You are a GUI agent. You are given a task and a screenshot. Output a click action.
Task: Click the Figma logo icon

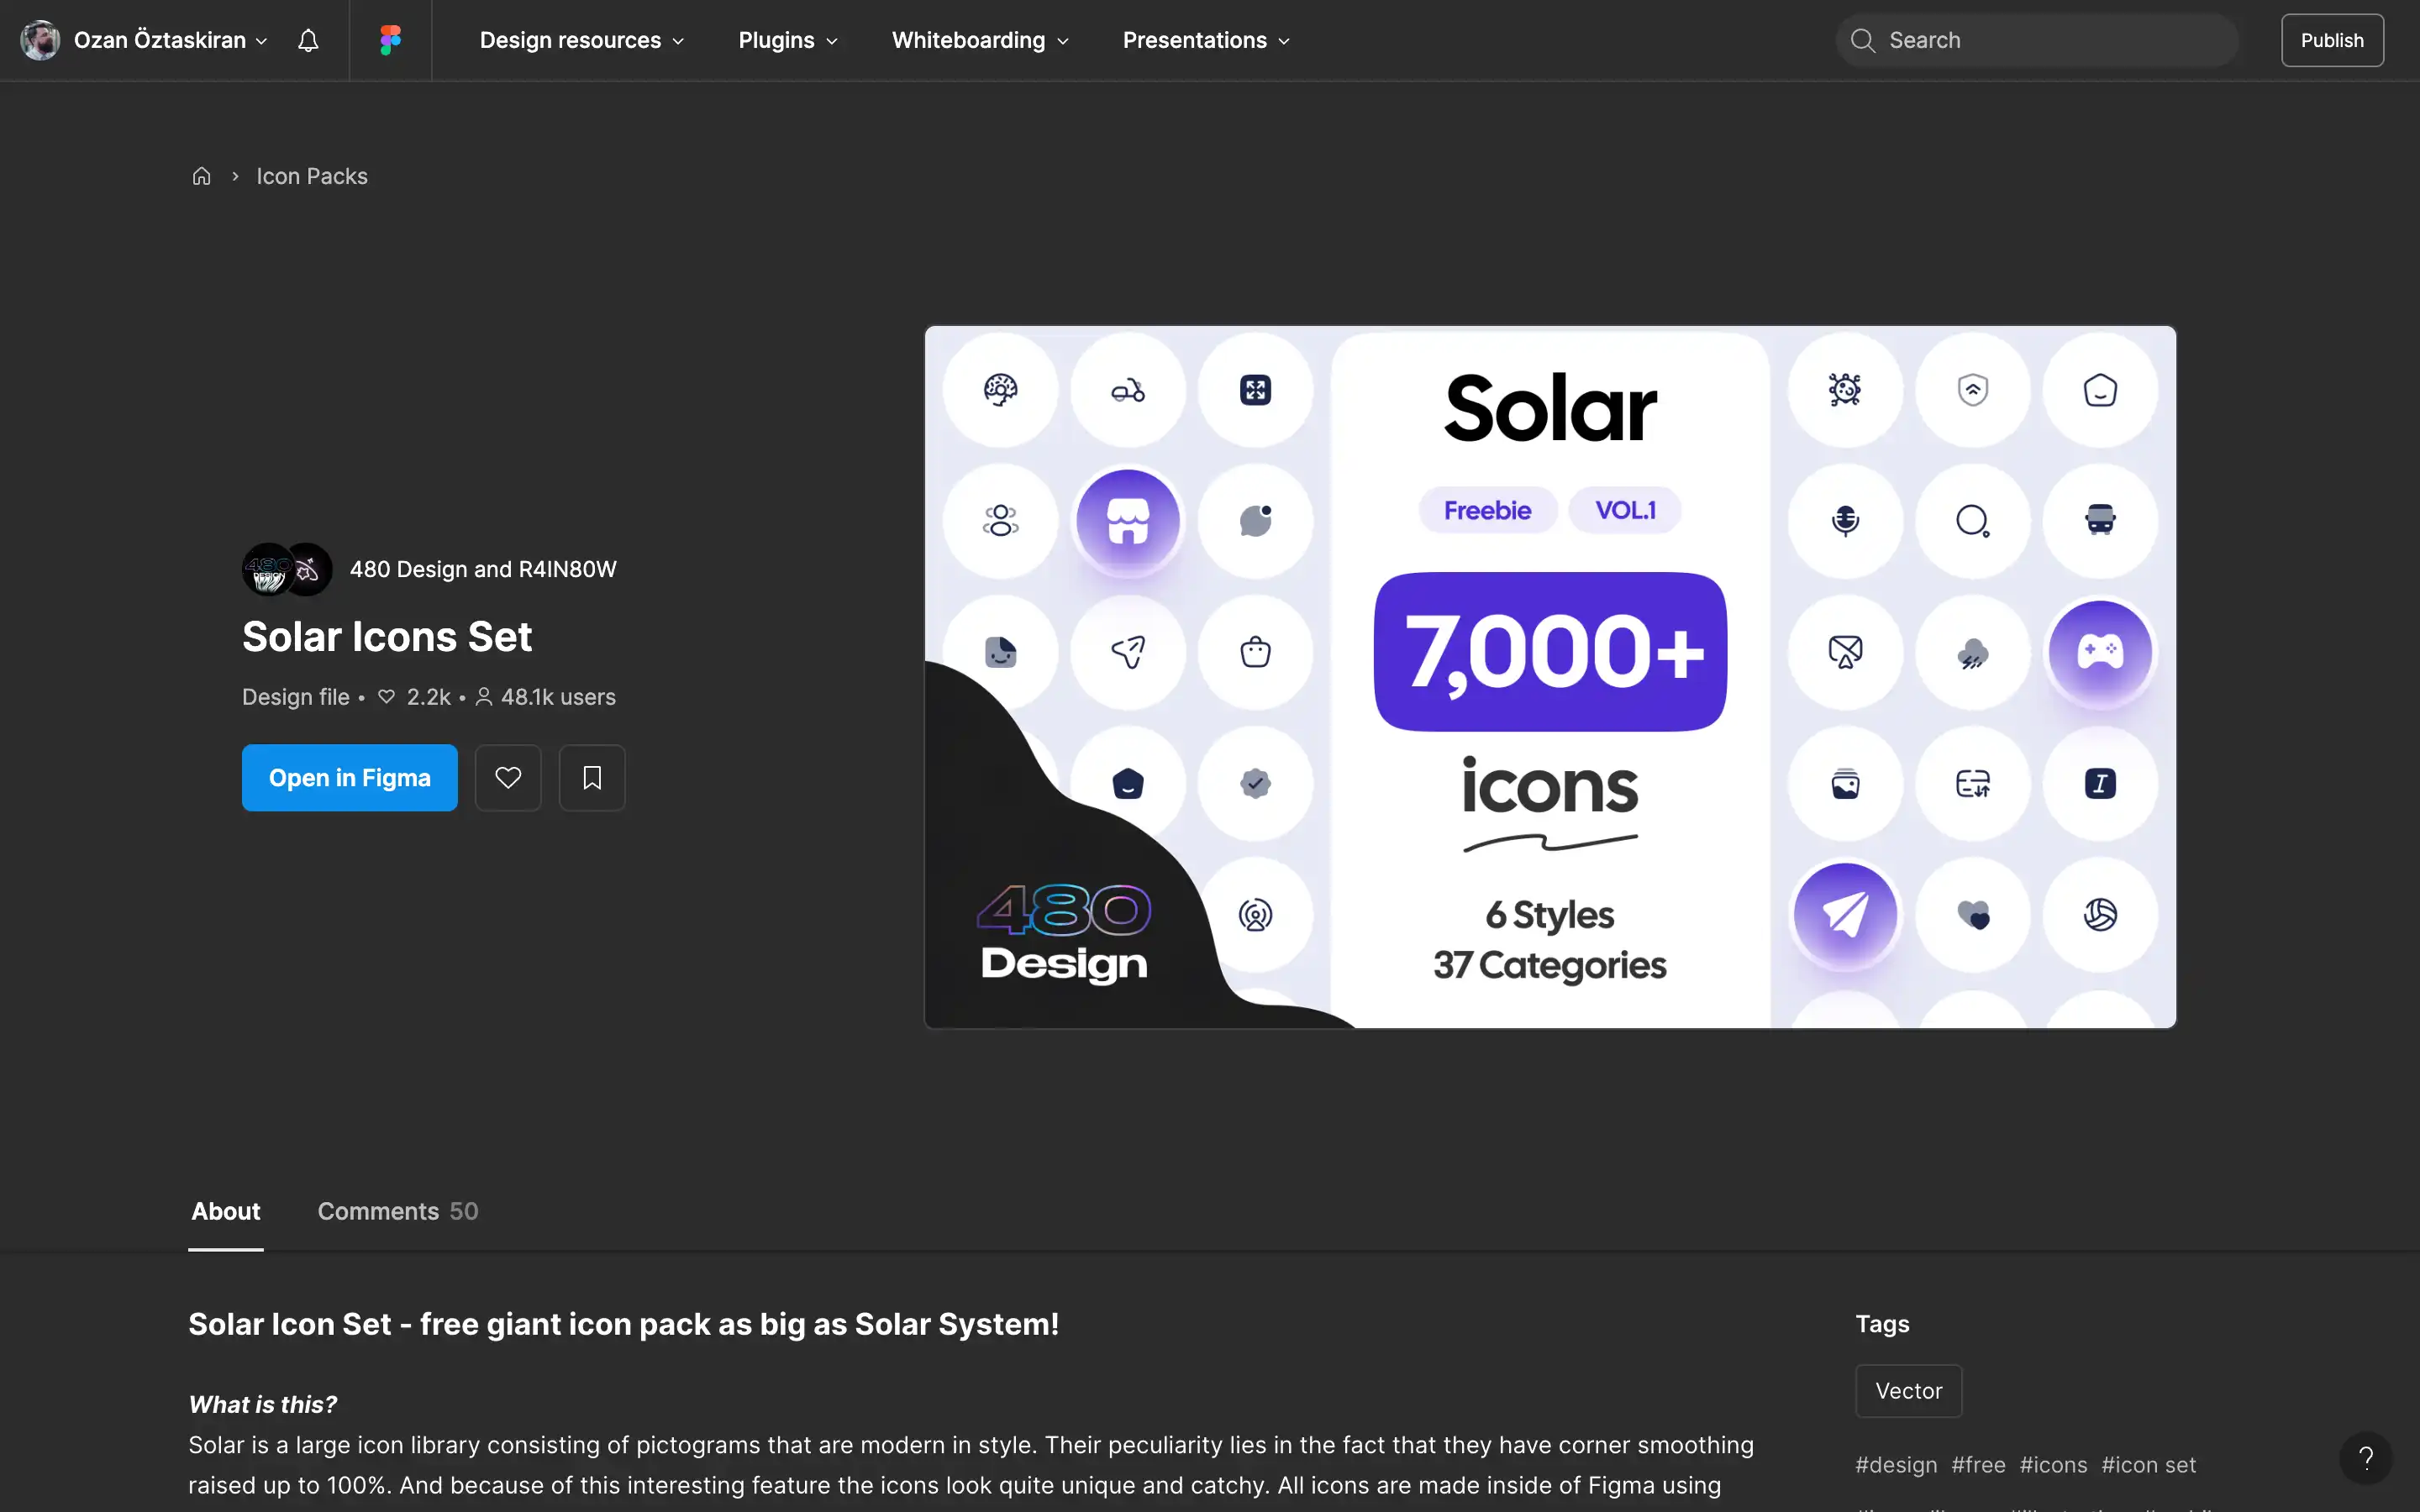tap(390, 40)
